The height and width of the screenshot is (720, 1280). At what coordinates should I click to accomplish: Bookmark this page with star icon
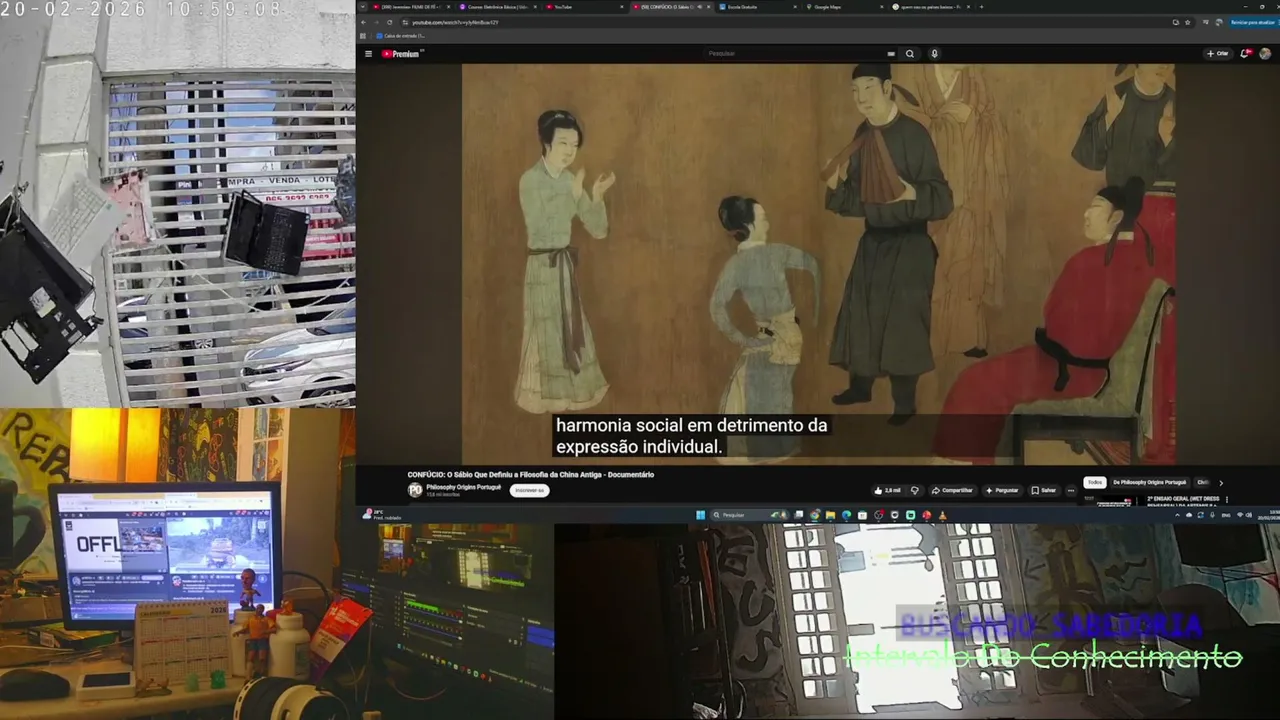click(1189, 22)
